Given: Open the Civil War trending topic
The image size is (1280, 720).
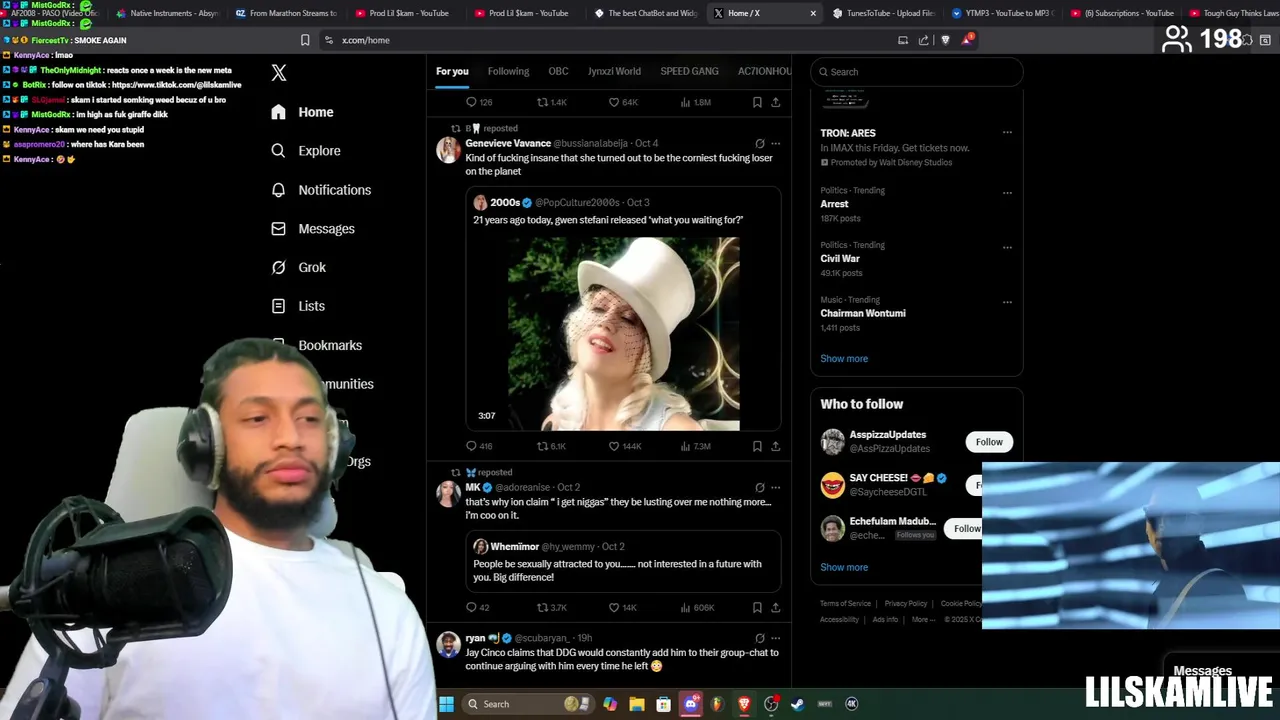Looking at the screenshot, I should pos(840,258).
